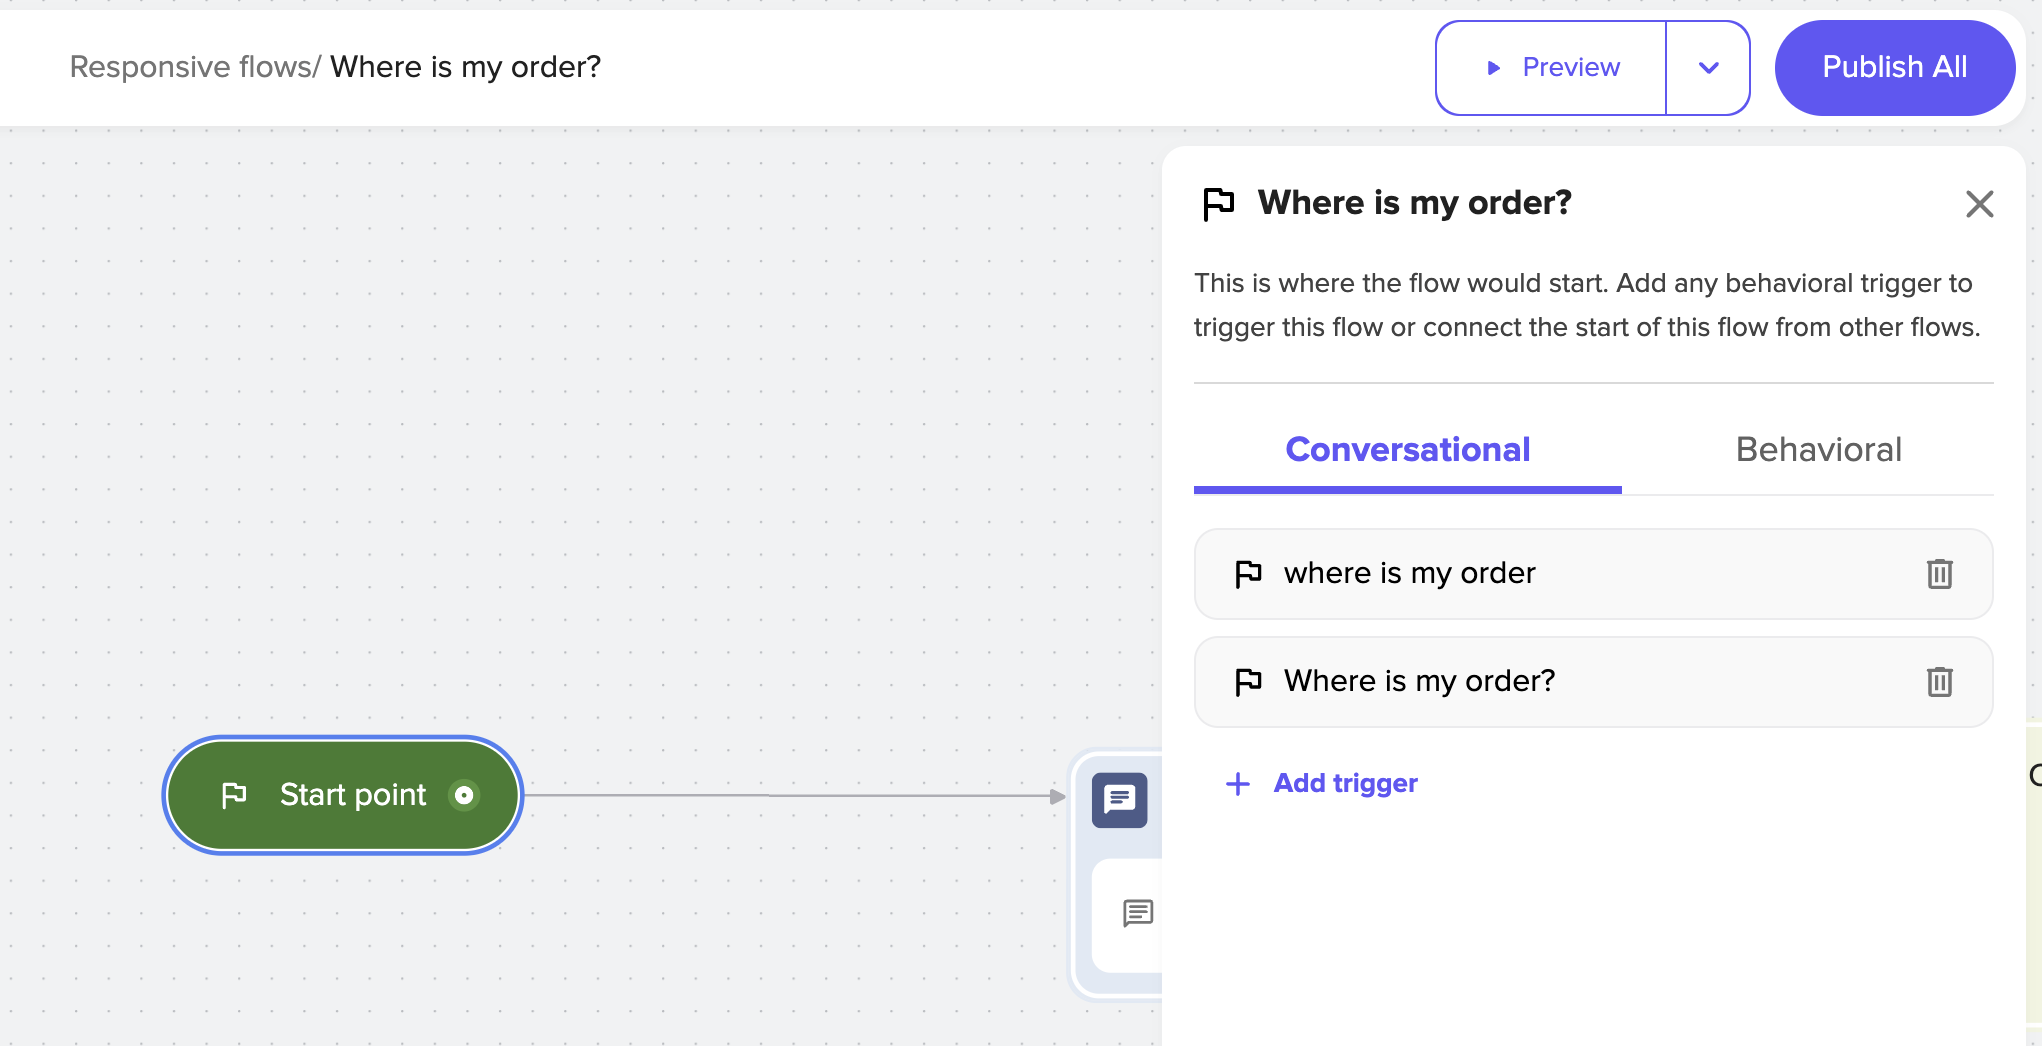The image size is (2042, 1046).
Task: Delete the 'Where is my order?' trigger
Action: tap(1939, 682)
